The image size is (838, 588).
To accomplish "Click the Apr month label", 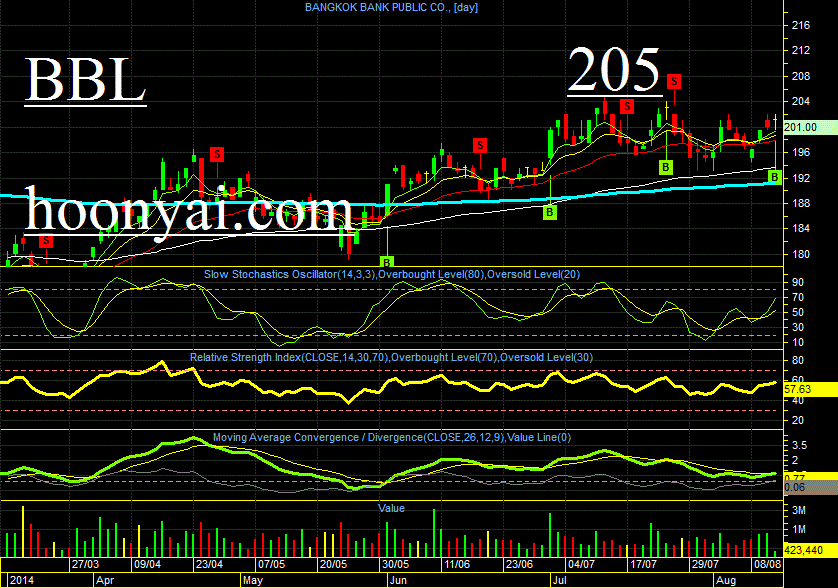I will click(x=105, y=580).
